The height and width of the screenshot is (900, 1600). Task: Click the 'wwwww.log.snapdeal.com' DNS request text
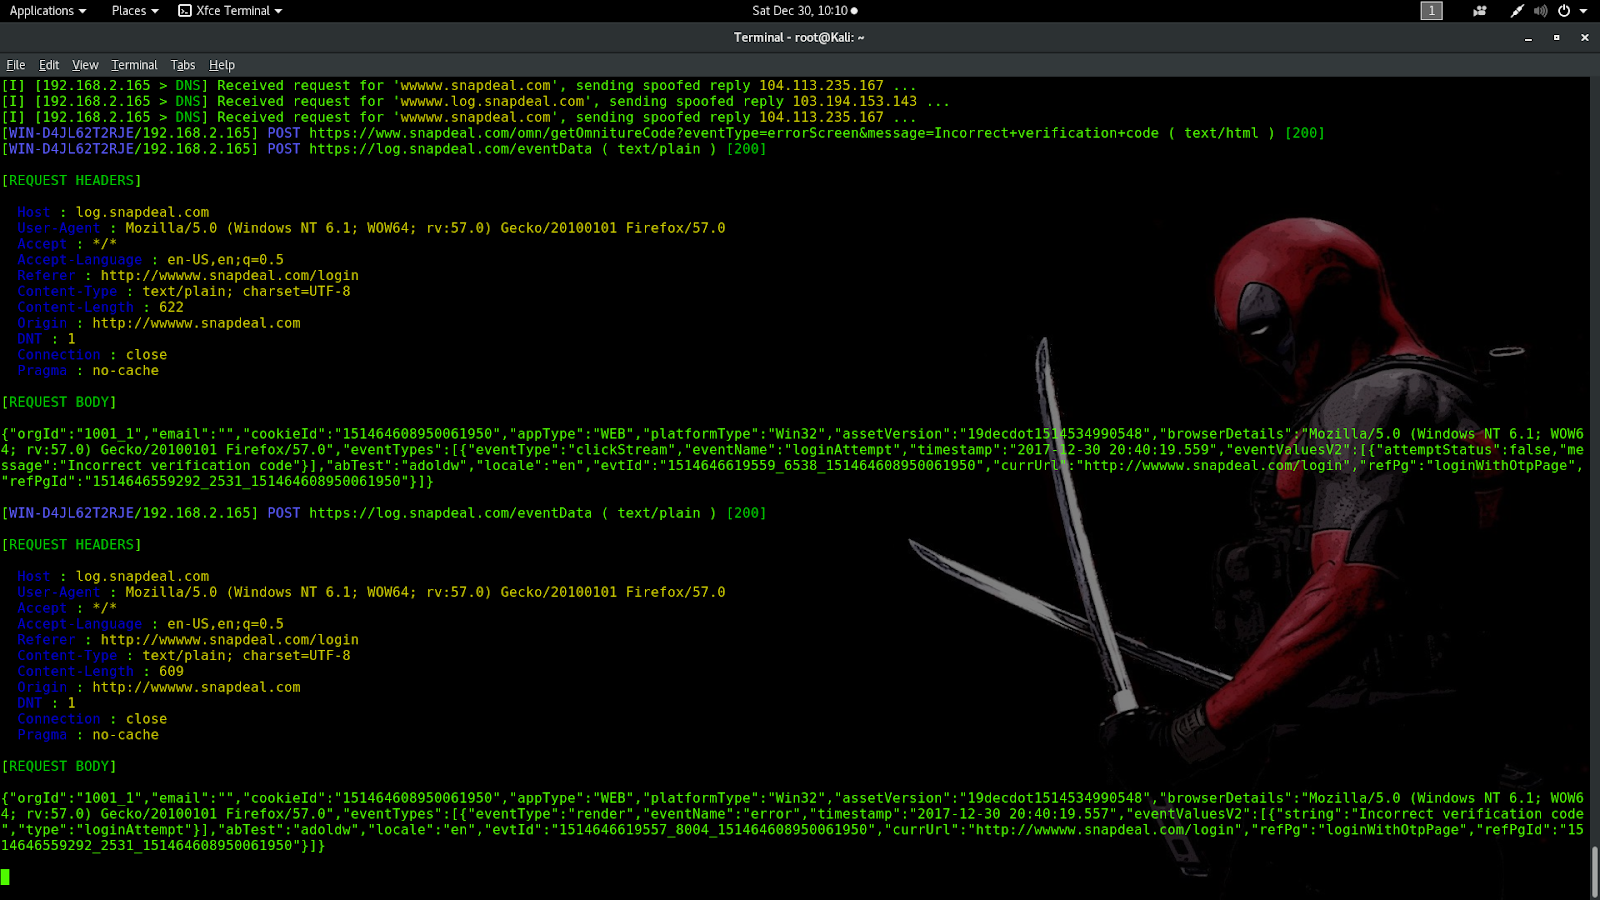tap(493, 101)
